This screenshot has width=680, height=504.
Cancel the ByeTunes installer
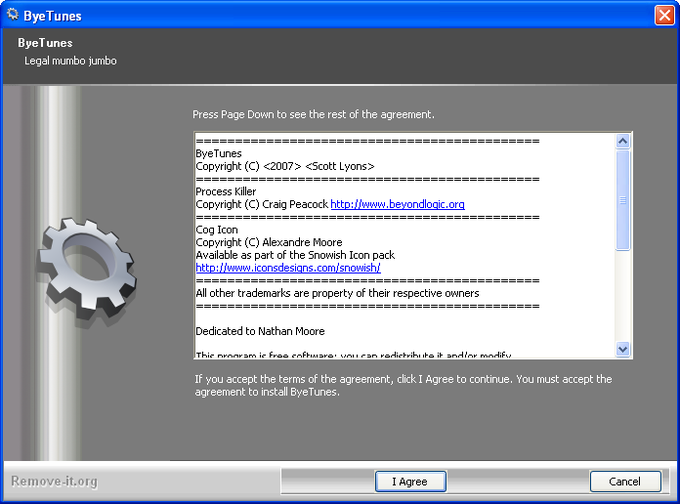625,481
